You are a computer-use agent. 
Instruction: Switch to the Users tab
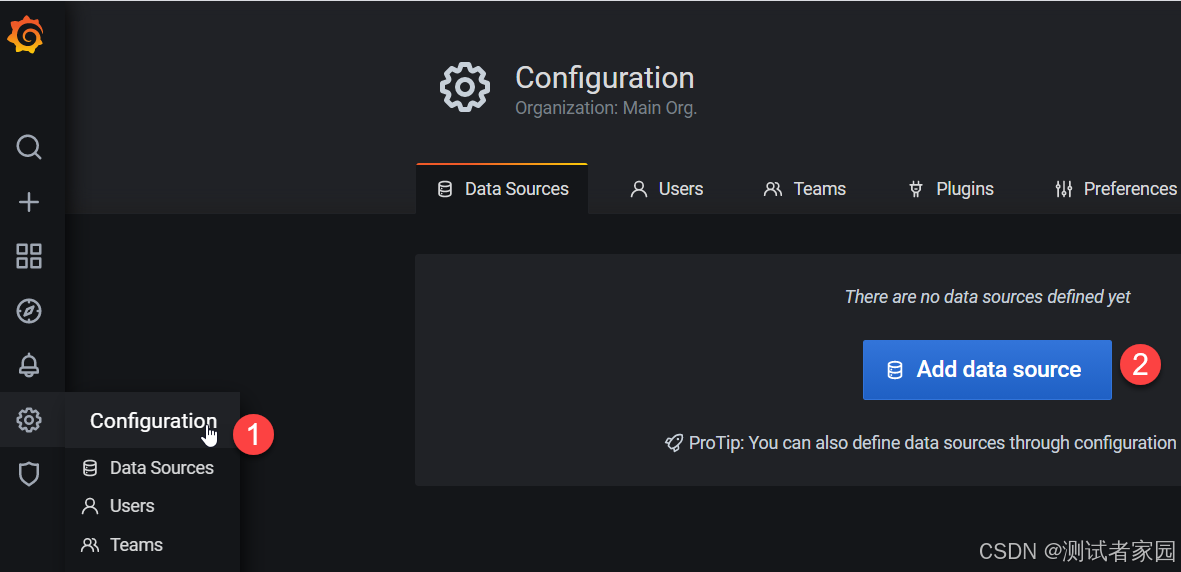[x=667, y=188]
